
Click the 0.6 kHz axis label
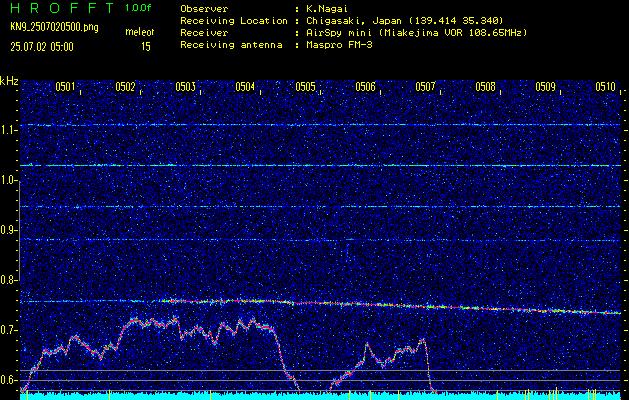click(x=8, y=380)
